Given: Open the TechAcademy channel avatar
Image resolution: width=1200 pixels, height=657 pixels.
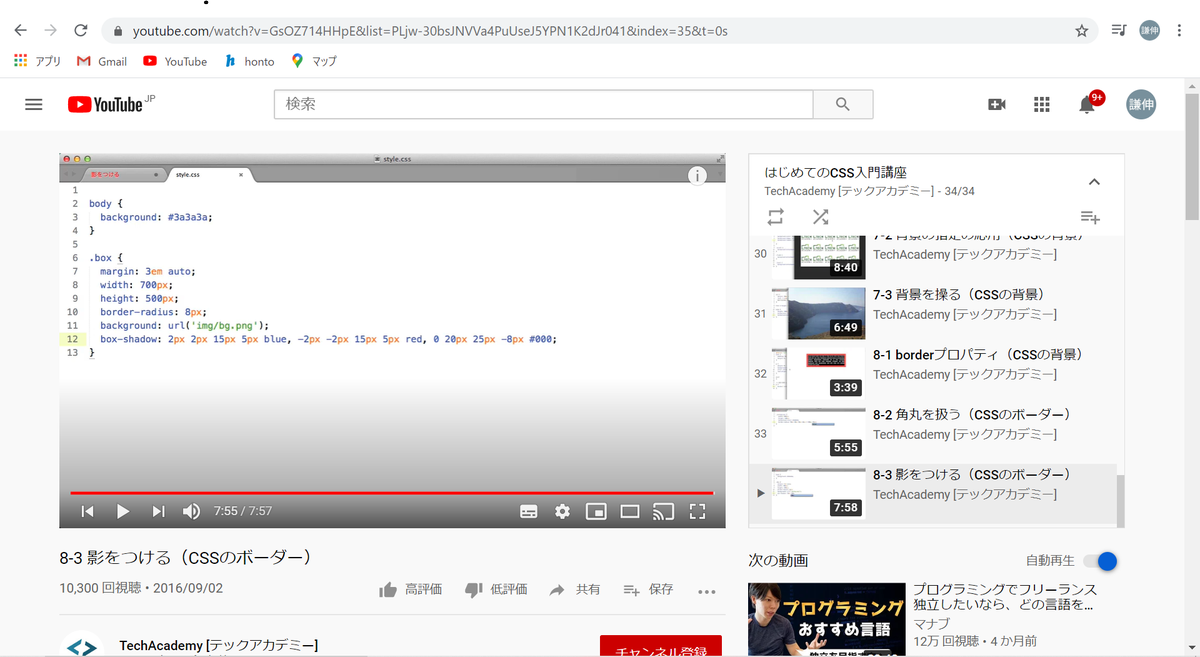Looking at the screenshot, I should pyautogui.click(x=82, y=646).
